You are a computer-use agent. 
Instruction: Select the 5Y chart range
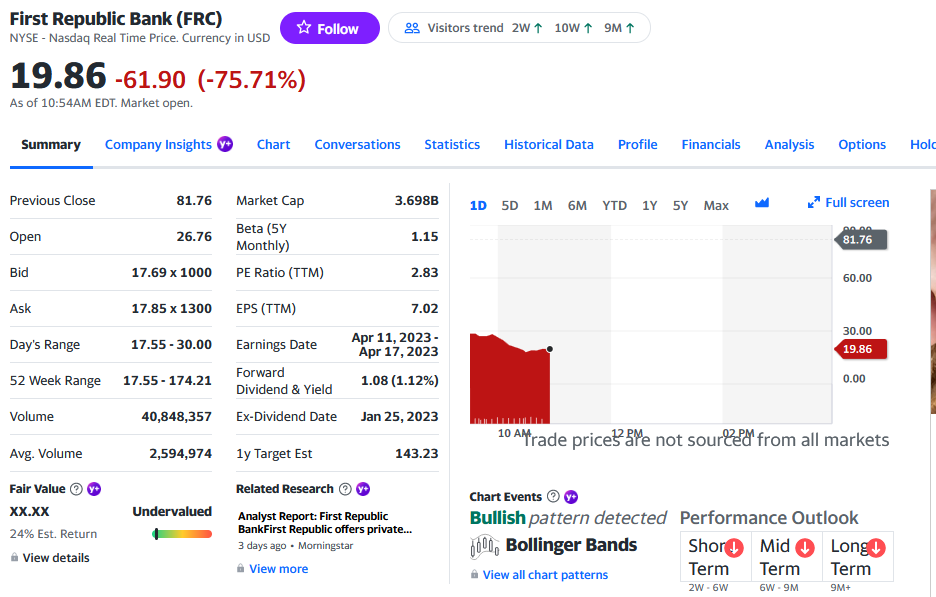(681, 205)
